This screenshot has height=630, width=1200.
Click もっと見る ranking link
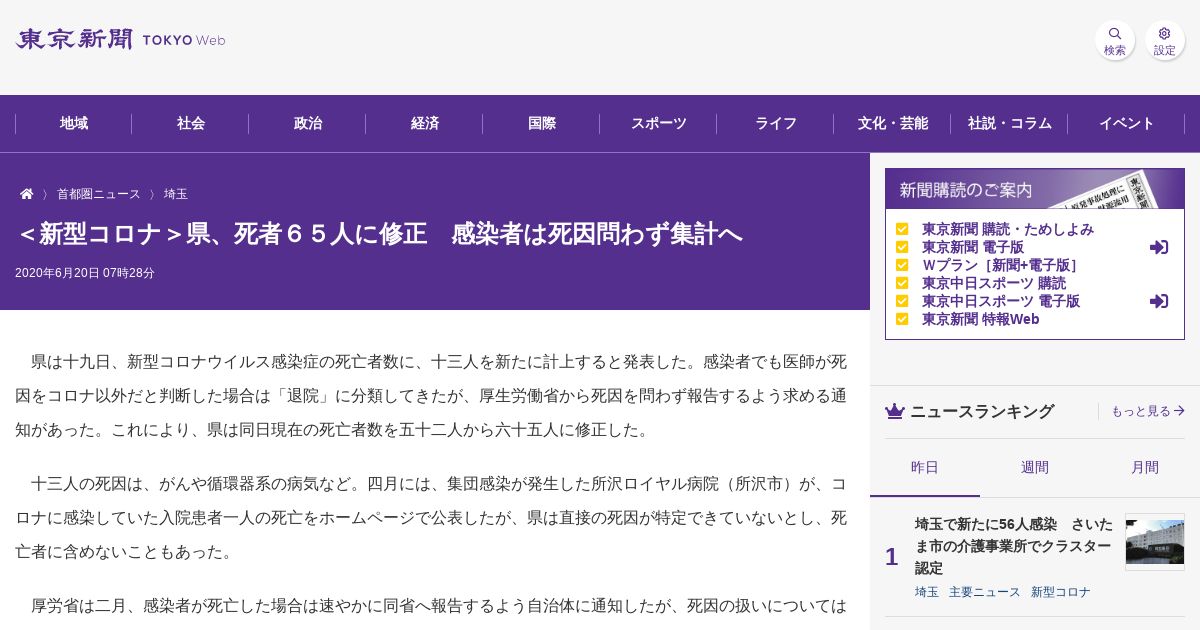coord(1148,411)
